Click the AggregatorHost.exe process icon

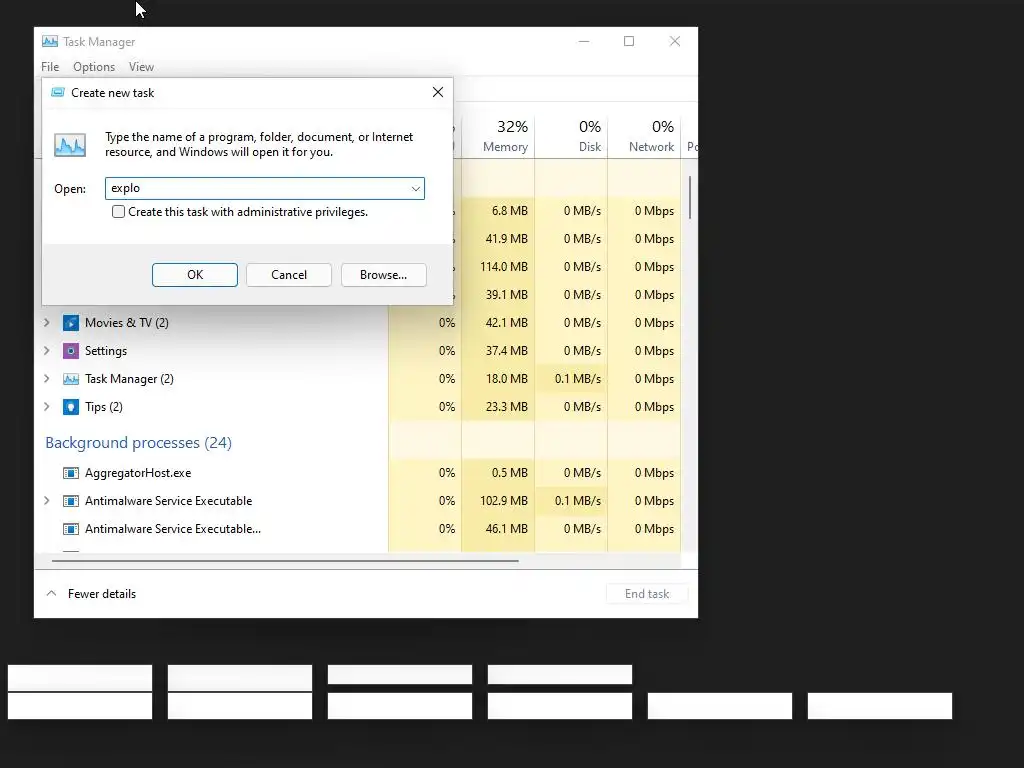pyautogui.click(x=71, y=473)
